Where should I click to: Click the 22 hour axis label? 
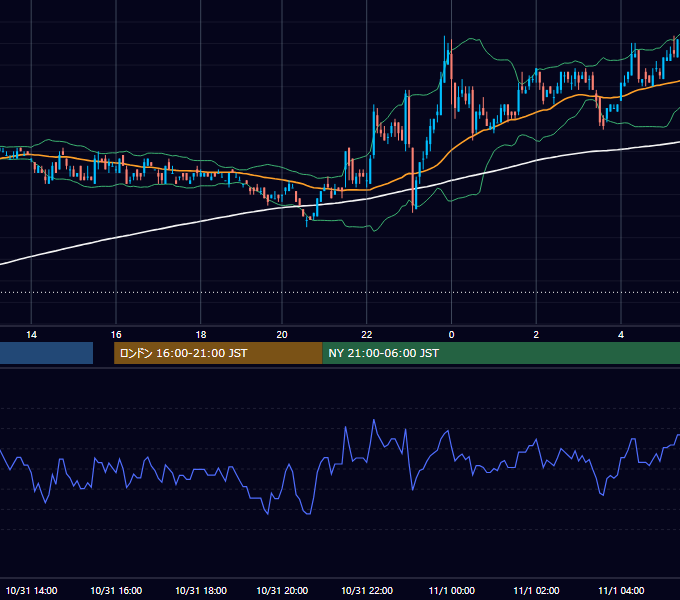(366, 335)
